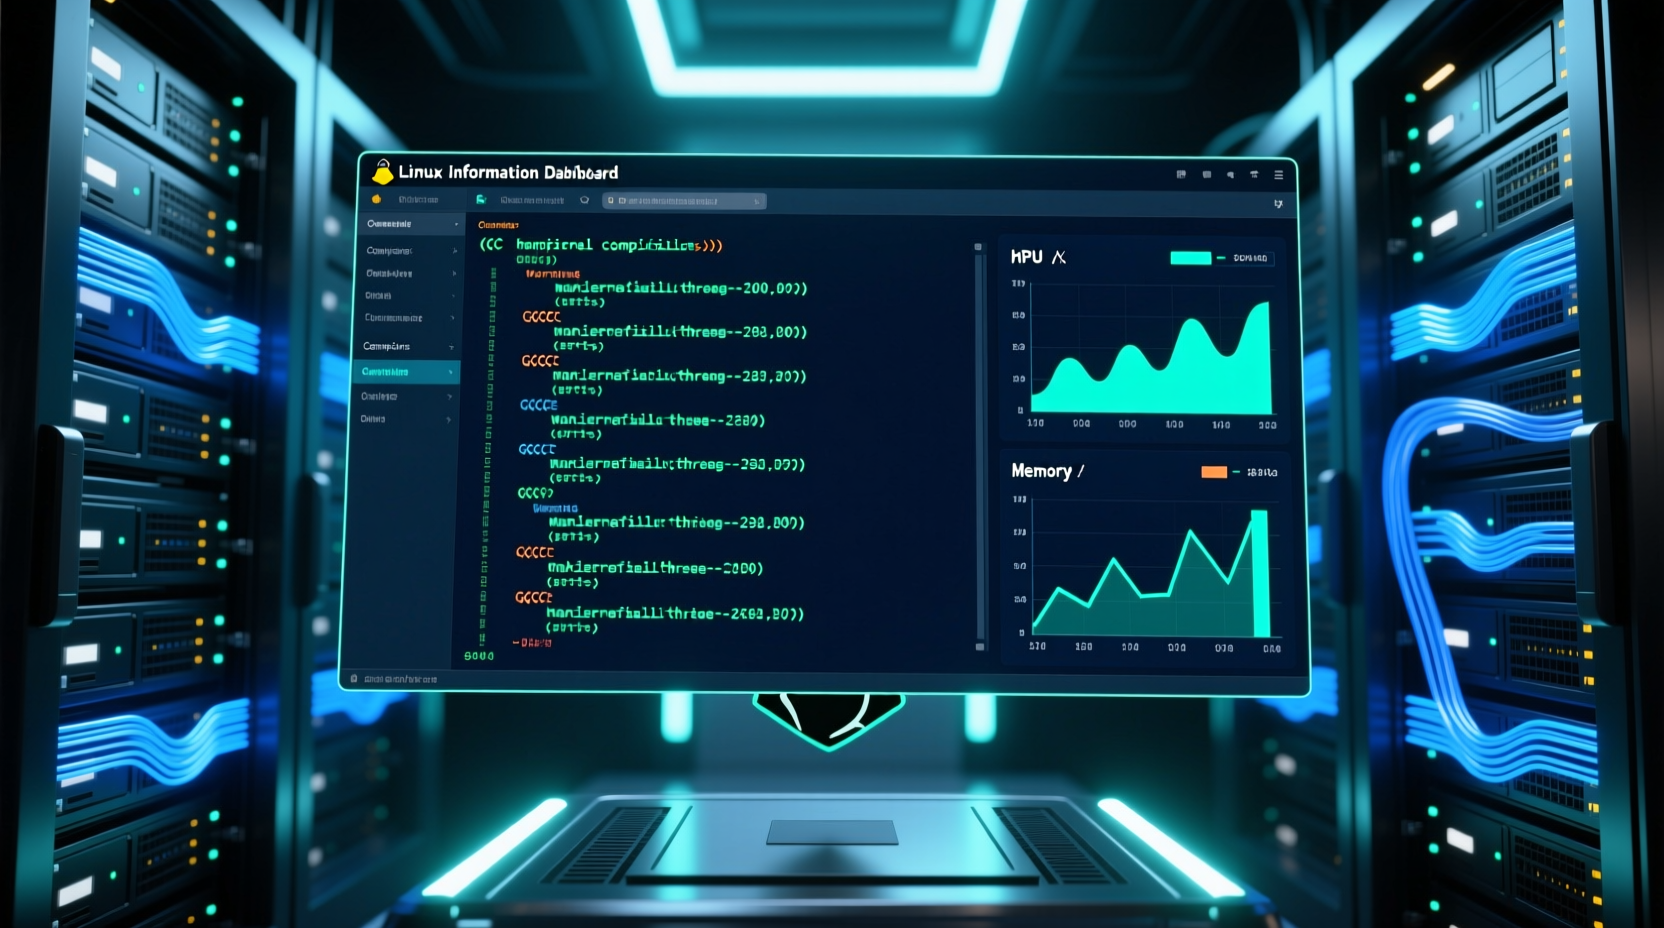Click the orange legend swatch in the Memory panel
The image size is (1664, 928).
1214,472
